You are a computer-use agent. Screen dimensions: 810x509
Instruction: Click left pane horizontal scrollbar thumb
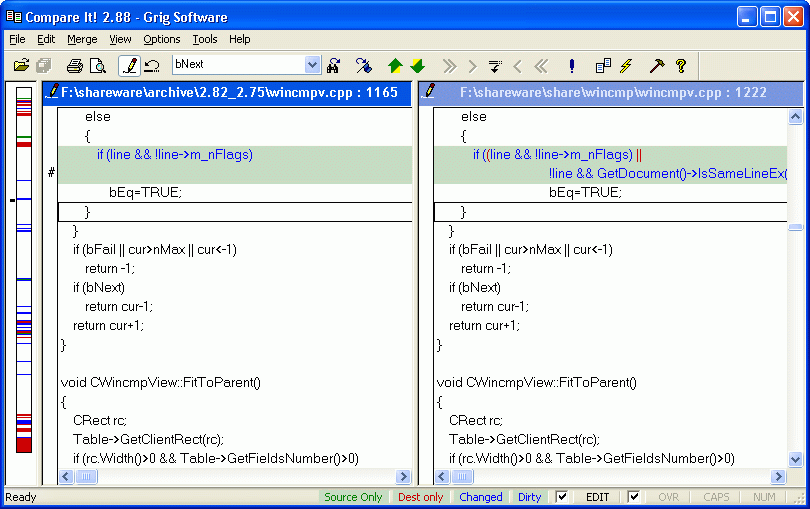tap(86, 476)
